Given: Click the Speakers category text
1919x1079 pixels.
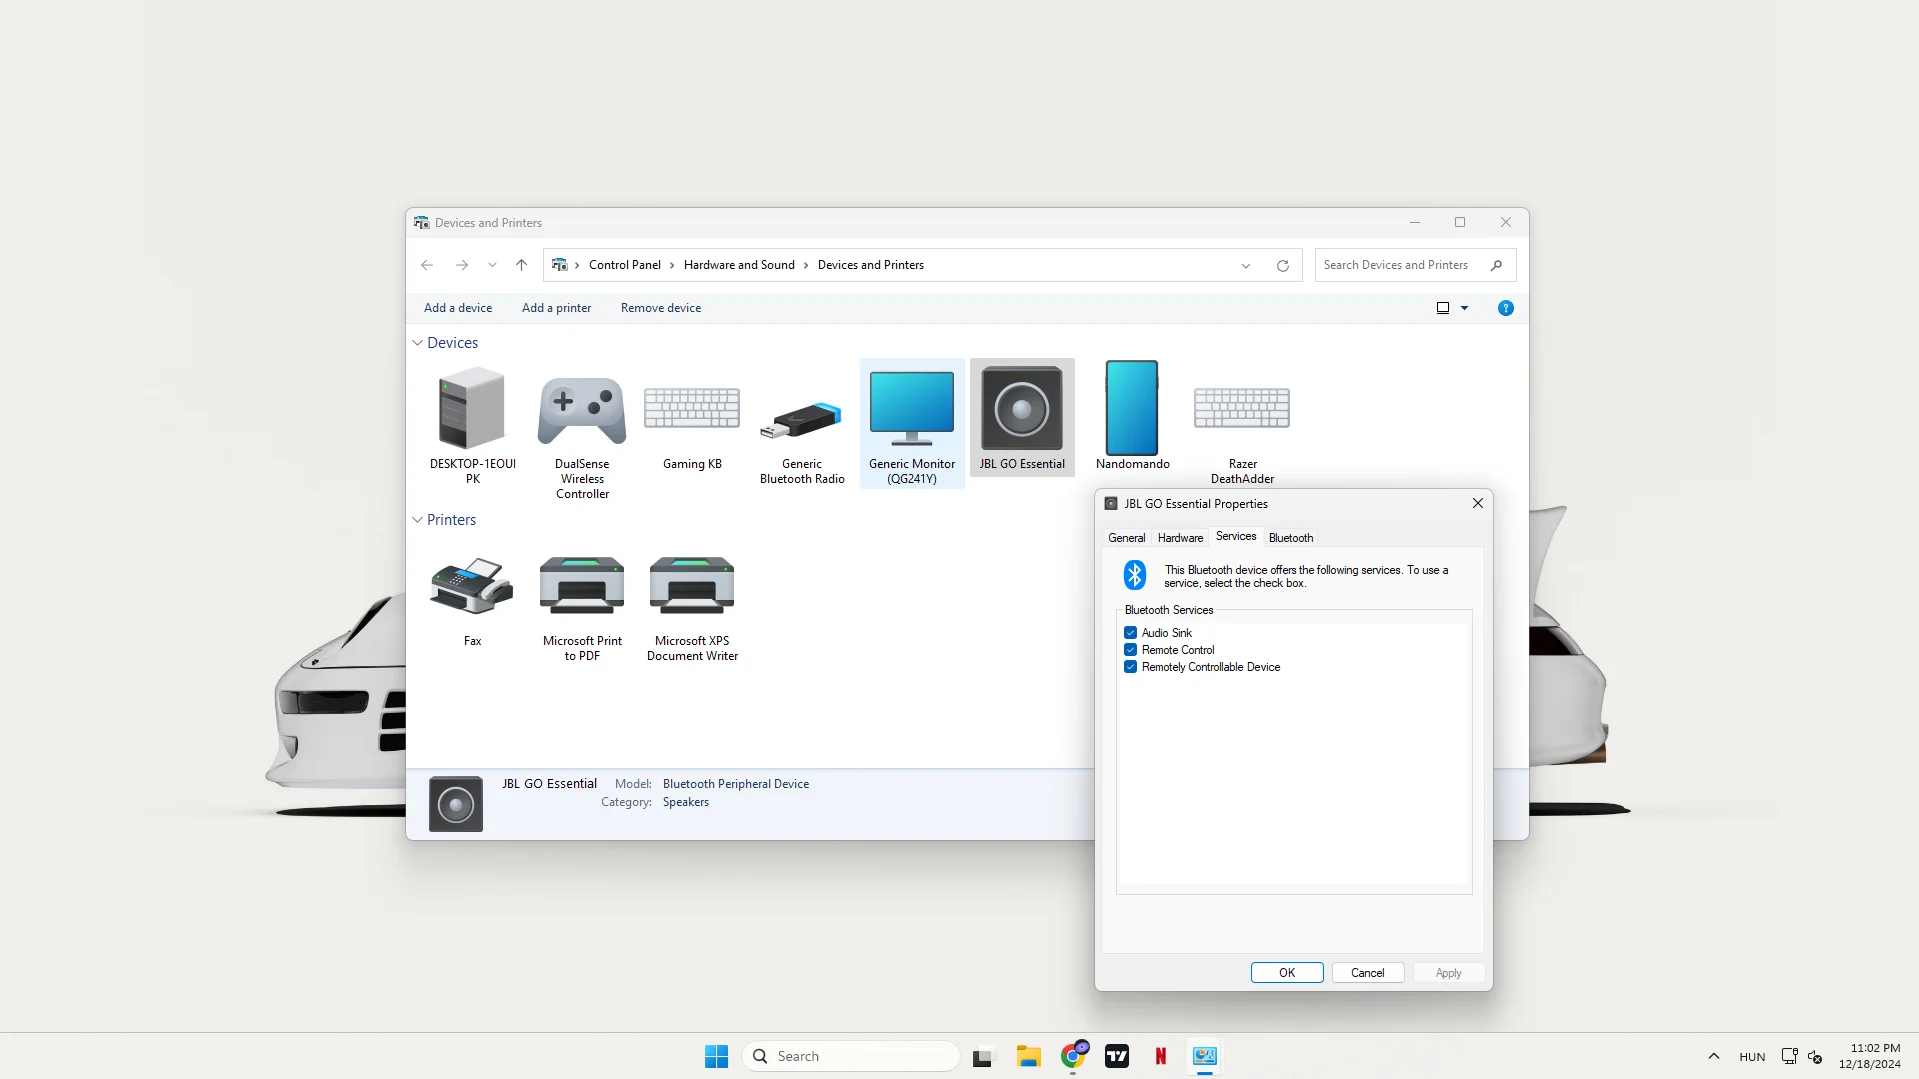Looking at the screenshot, I should pyautogui.click(x=686, y=802).
